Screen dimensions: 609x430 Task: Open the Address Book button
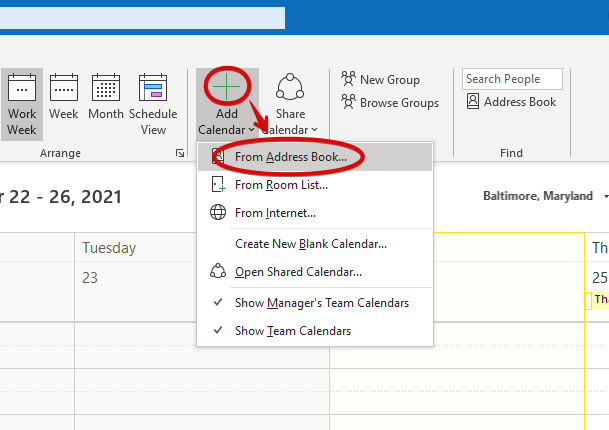pos(511,102)
